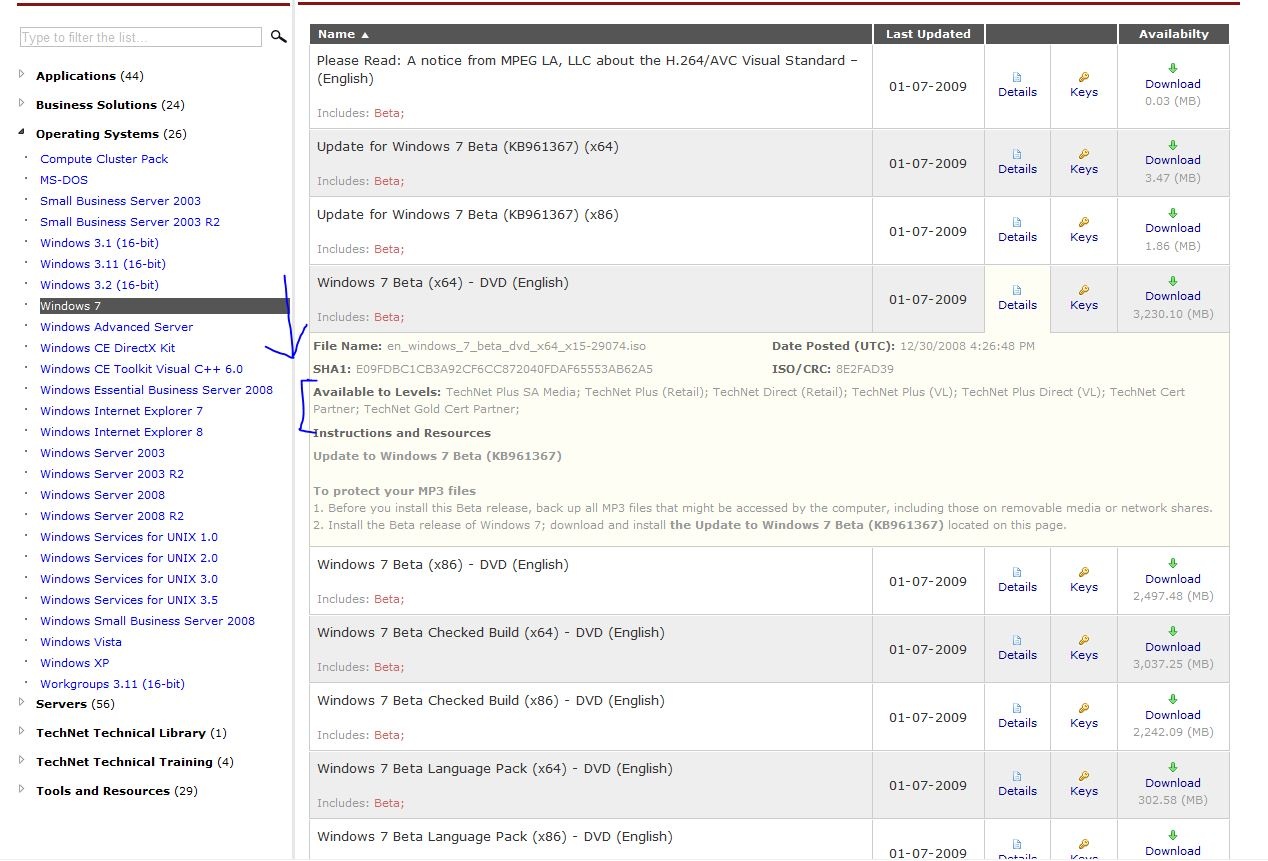Screen dimensions: 1268x861
Task: Download Update KB961367 (x86) 1.86 MB
Action: 1173,228
